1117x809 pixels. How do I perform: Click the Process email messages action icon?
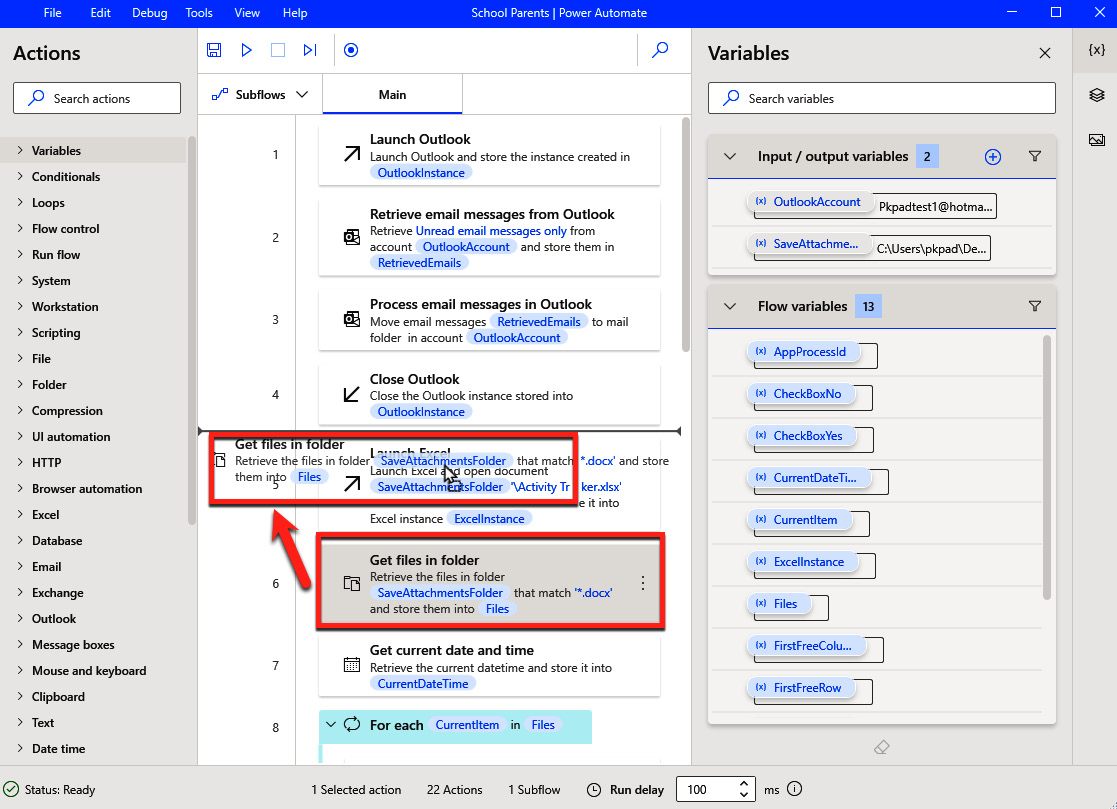point(352,319)
